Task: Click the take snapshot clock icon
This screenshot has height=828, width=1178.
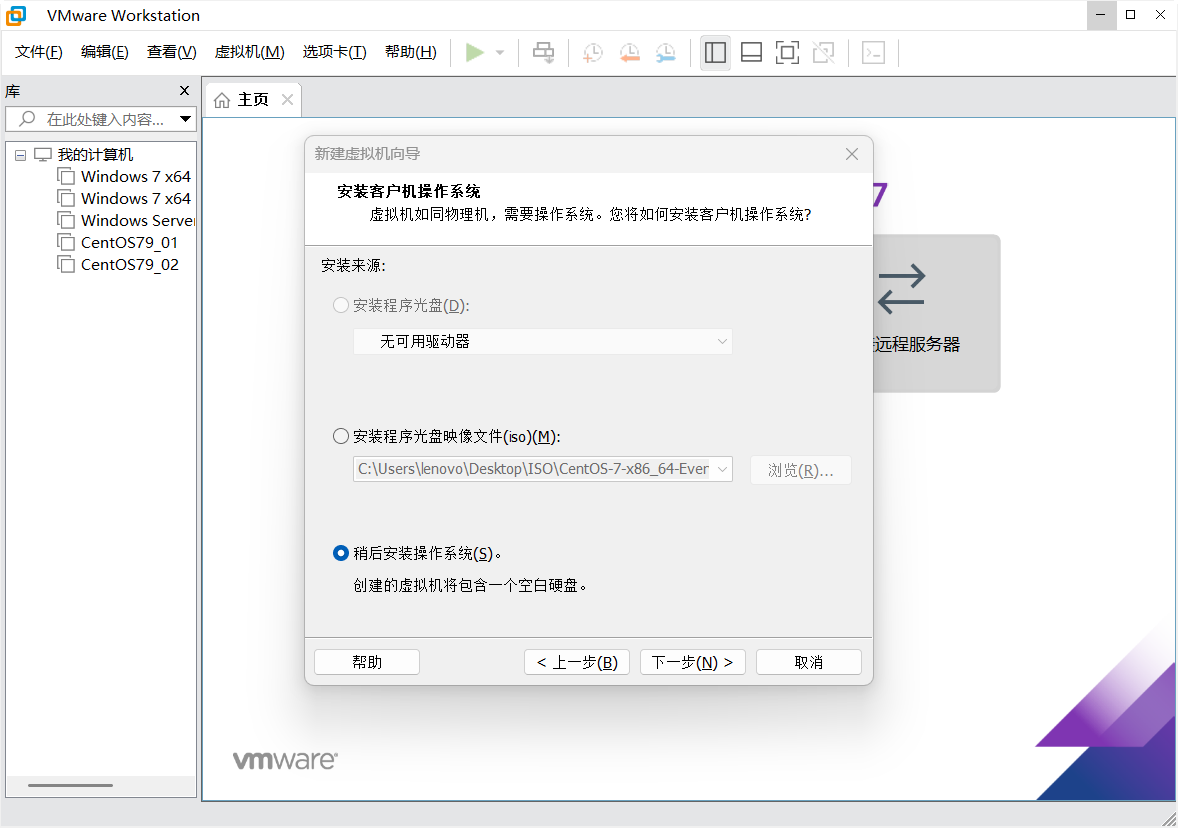Action: tap(593, 53)
